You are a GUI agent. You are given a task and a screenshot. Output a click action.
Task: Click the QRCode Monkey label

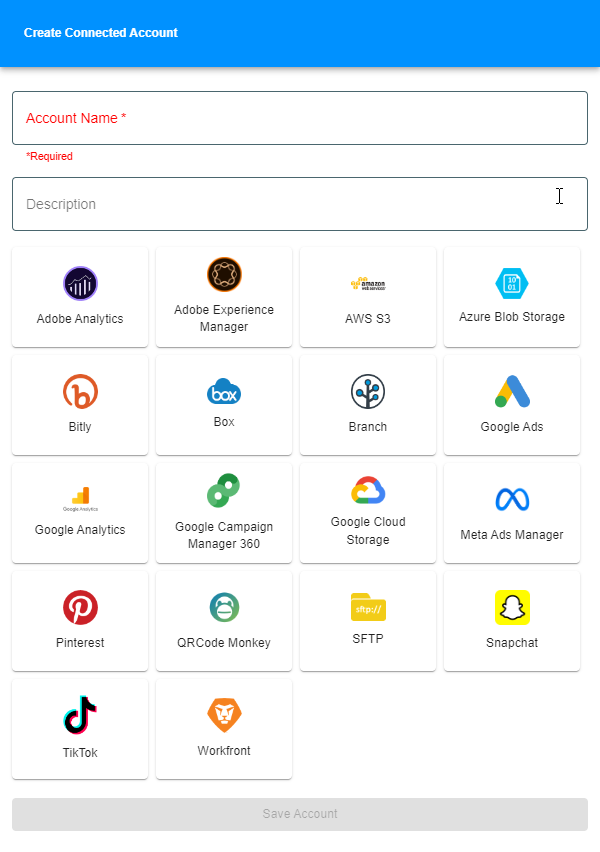pyautogui.click(x=224, y=643)
